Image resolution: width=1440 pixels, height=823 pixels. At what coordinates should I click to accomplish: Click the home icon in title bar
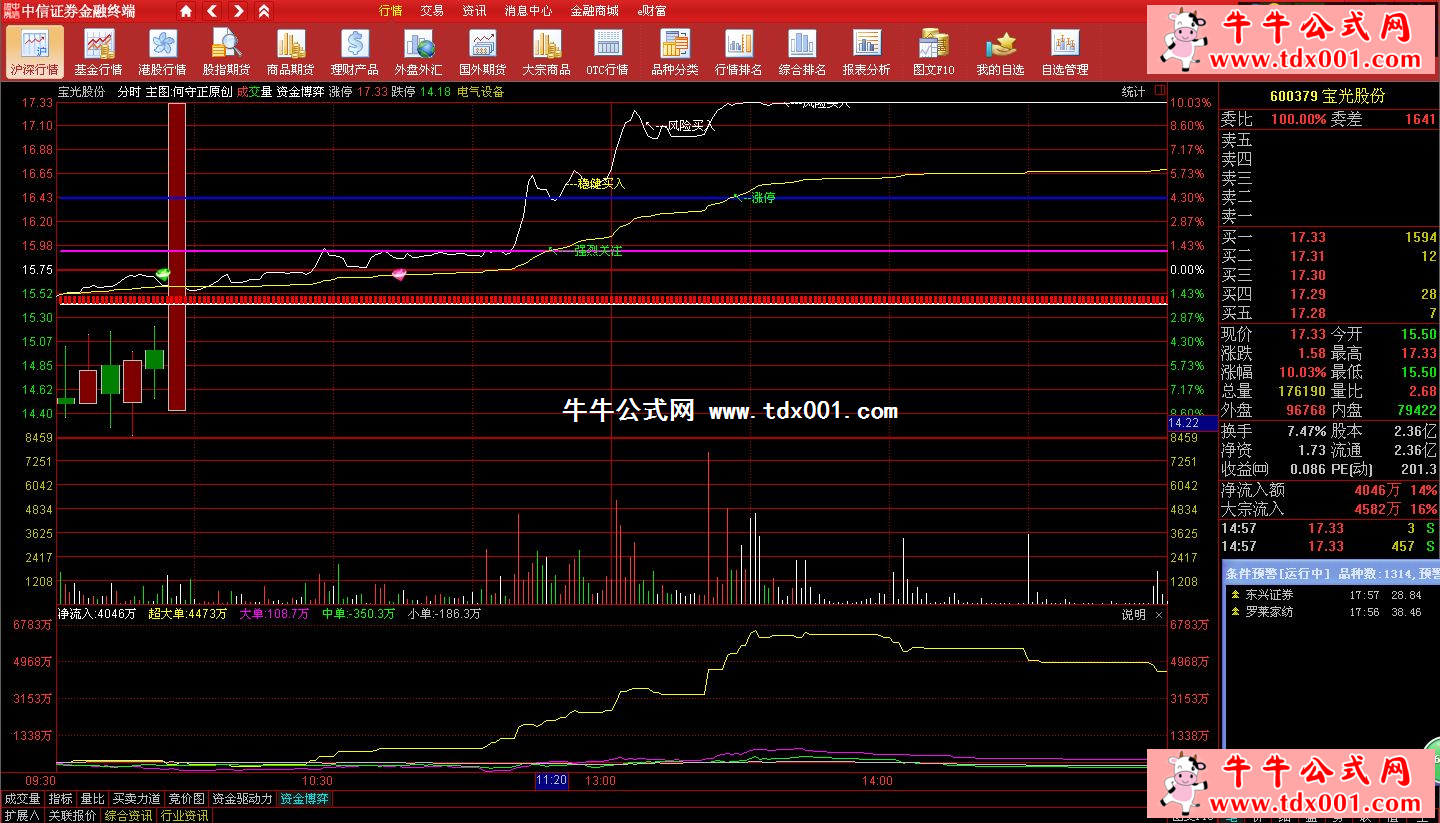[186, 11]
